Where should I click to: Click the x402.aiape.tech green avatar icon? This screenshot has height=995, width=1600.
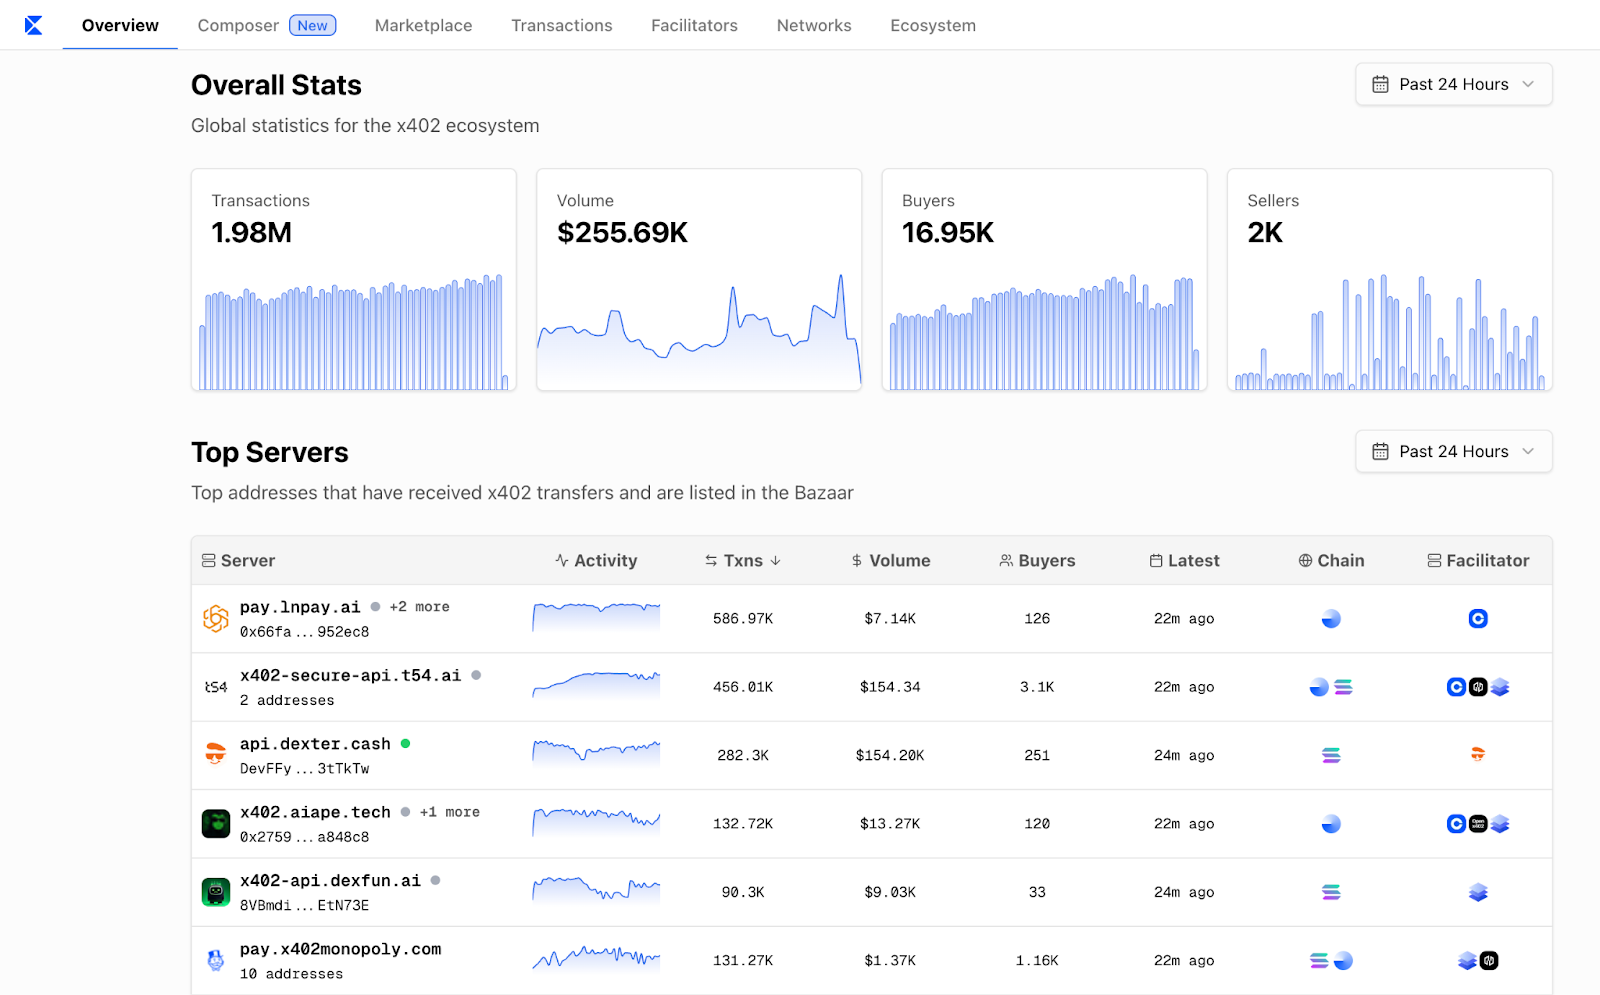[x=216, y=824]
